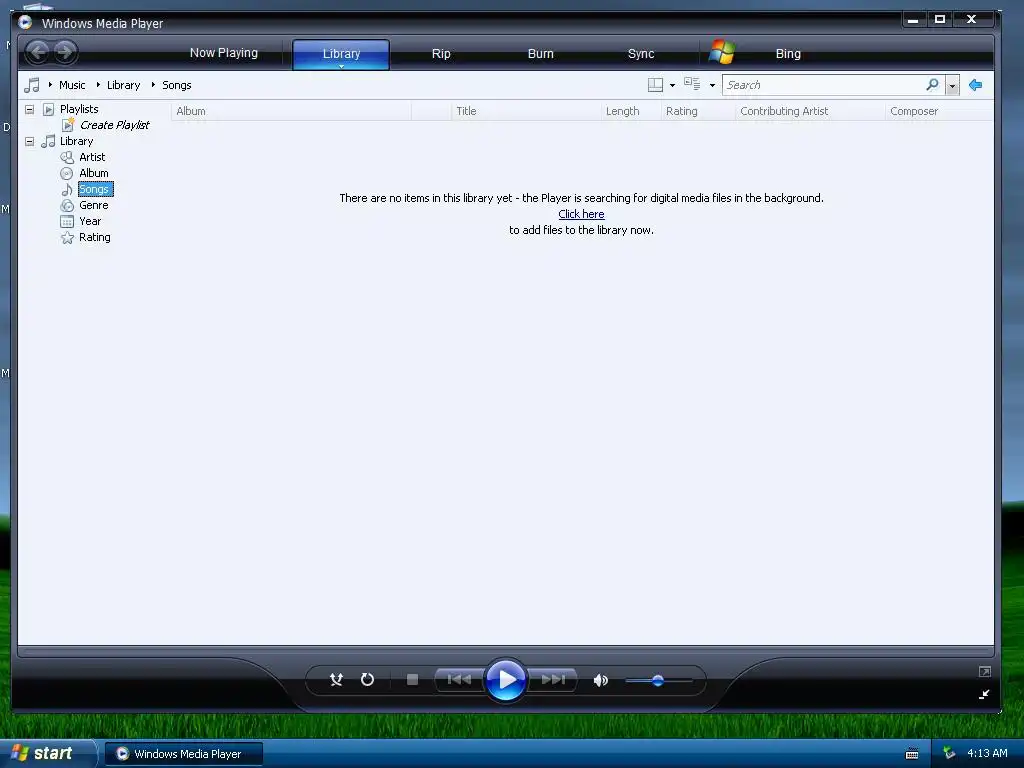Click the Create Playlist label
This screenshot has height=768, width=1024.
(x=114, y=125)
